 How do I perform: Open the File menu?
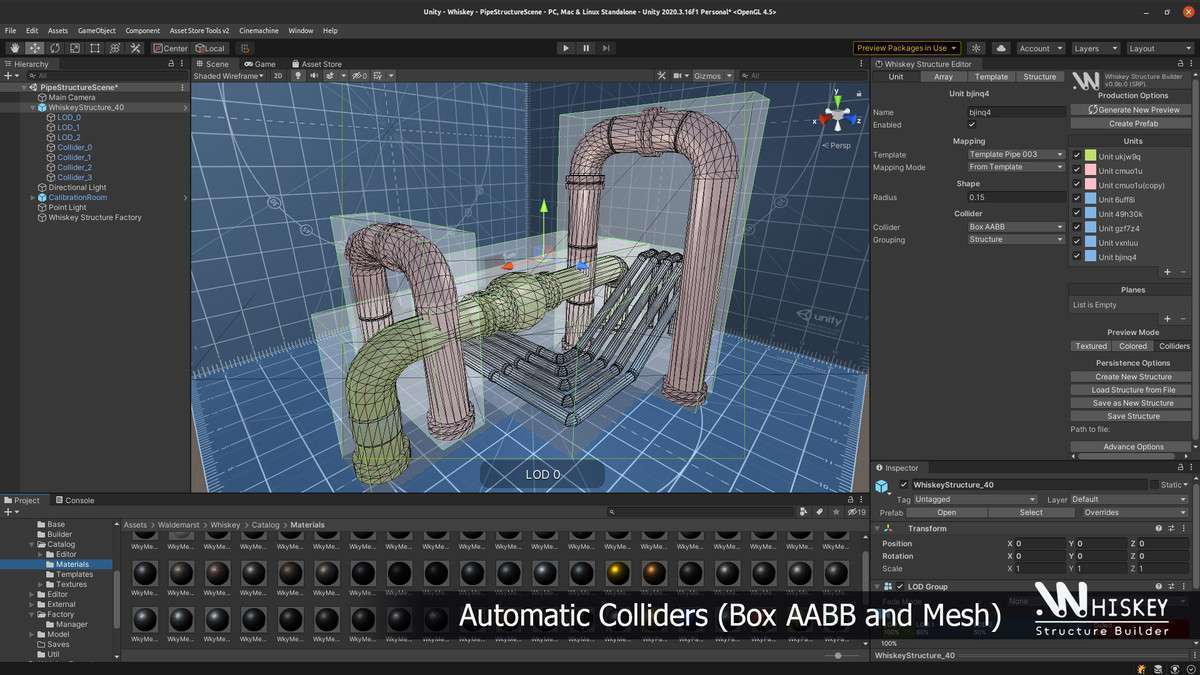coord(11,31)
